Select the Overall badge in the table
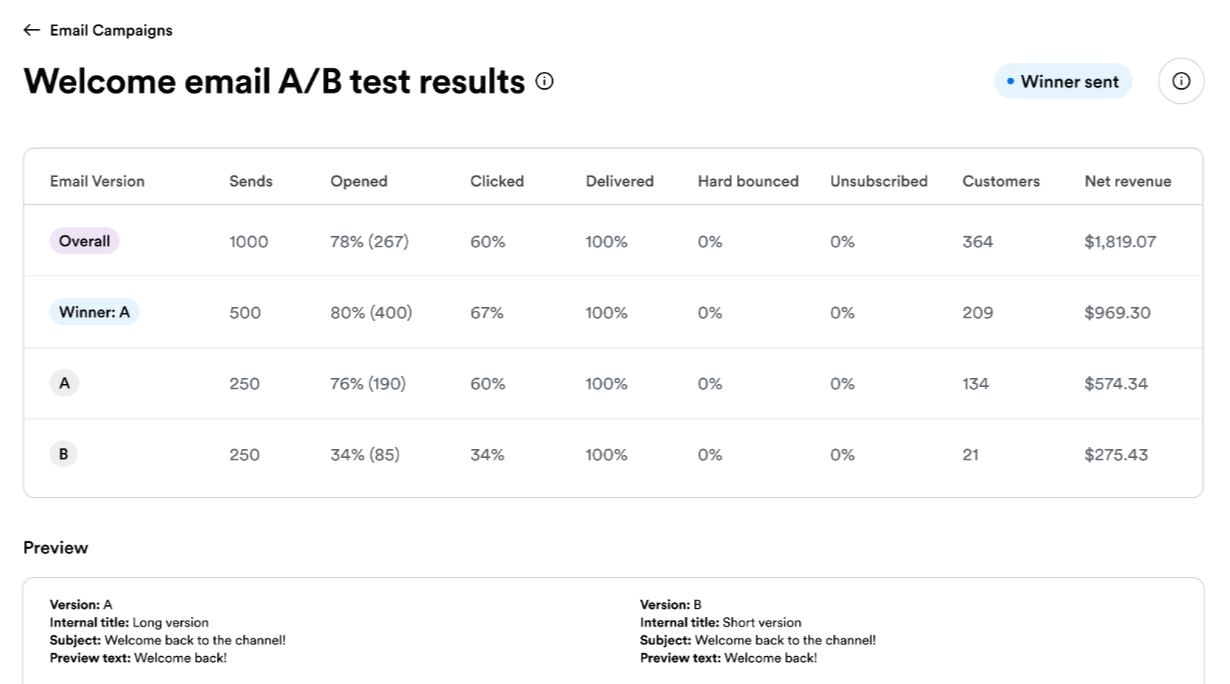Image resolution: width=1230 pixels, height=684 pixels. click(x=84, y=241)
